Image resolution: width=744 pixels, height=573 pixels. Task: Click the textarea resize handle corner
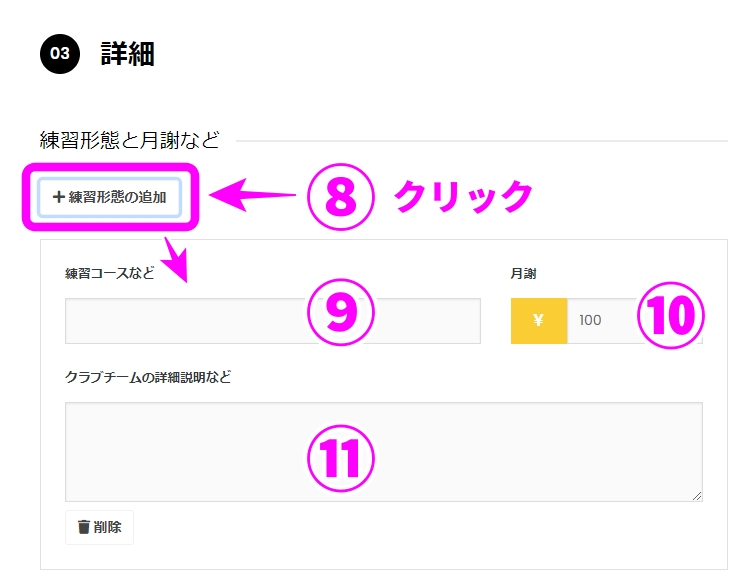pos(697,496)
